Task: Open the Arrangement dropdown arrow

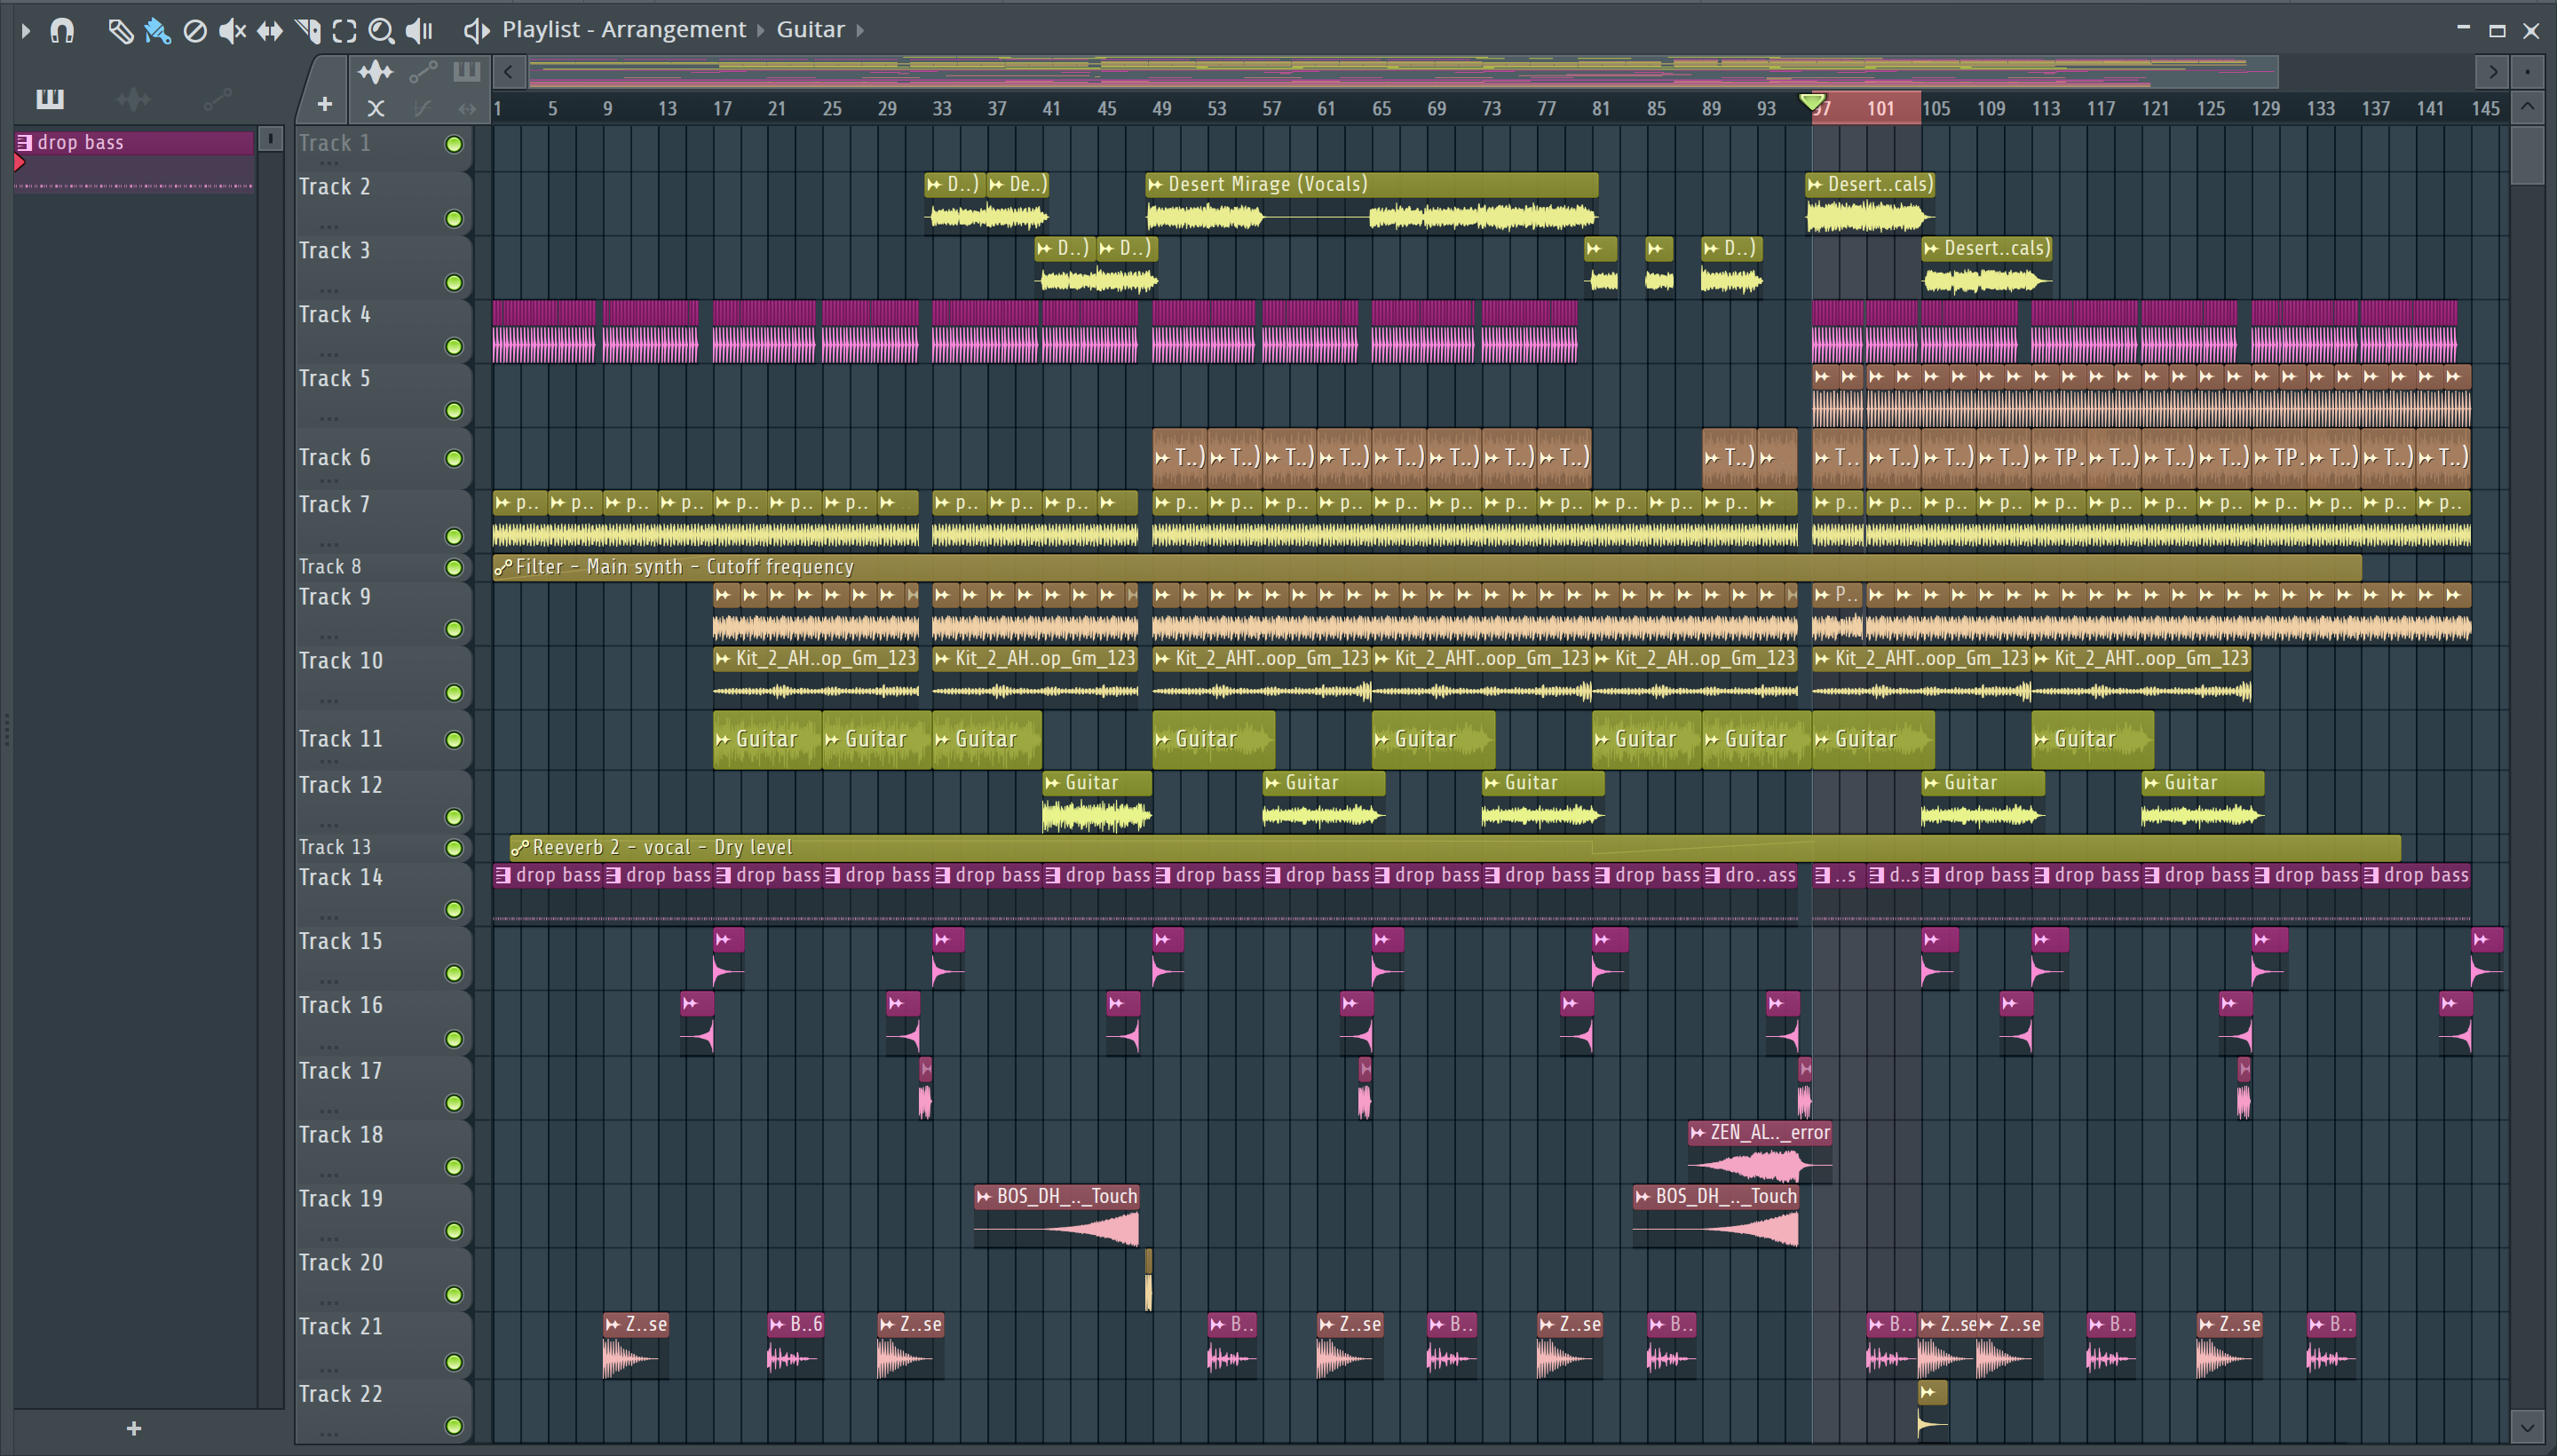Action: [x=760, y=31]
